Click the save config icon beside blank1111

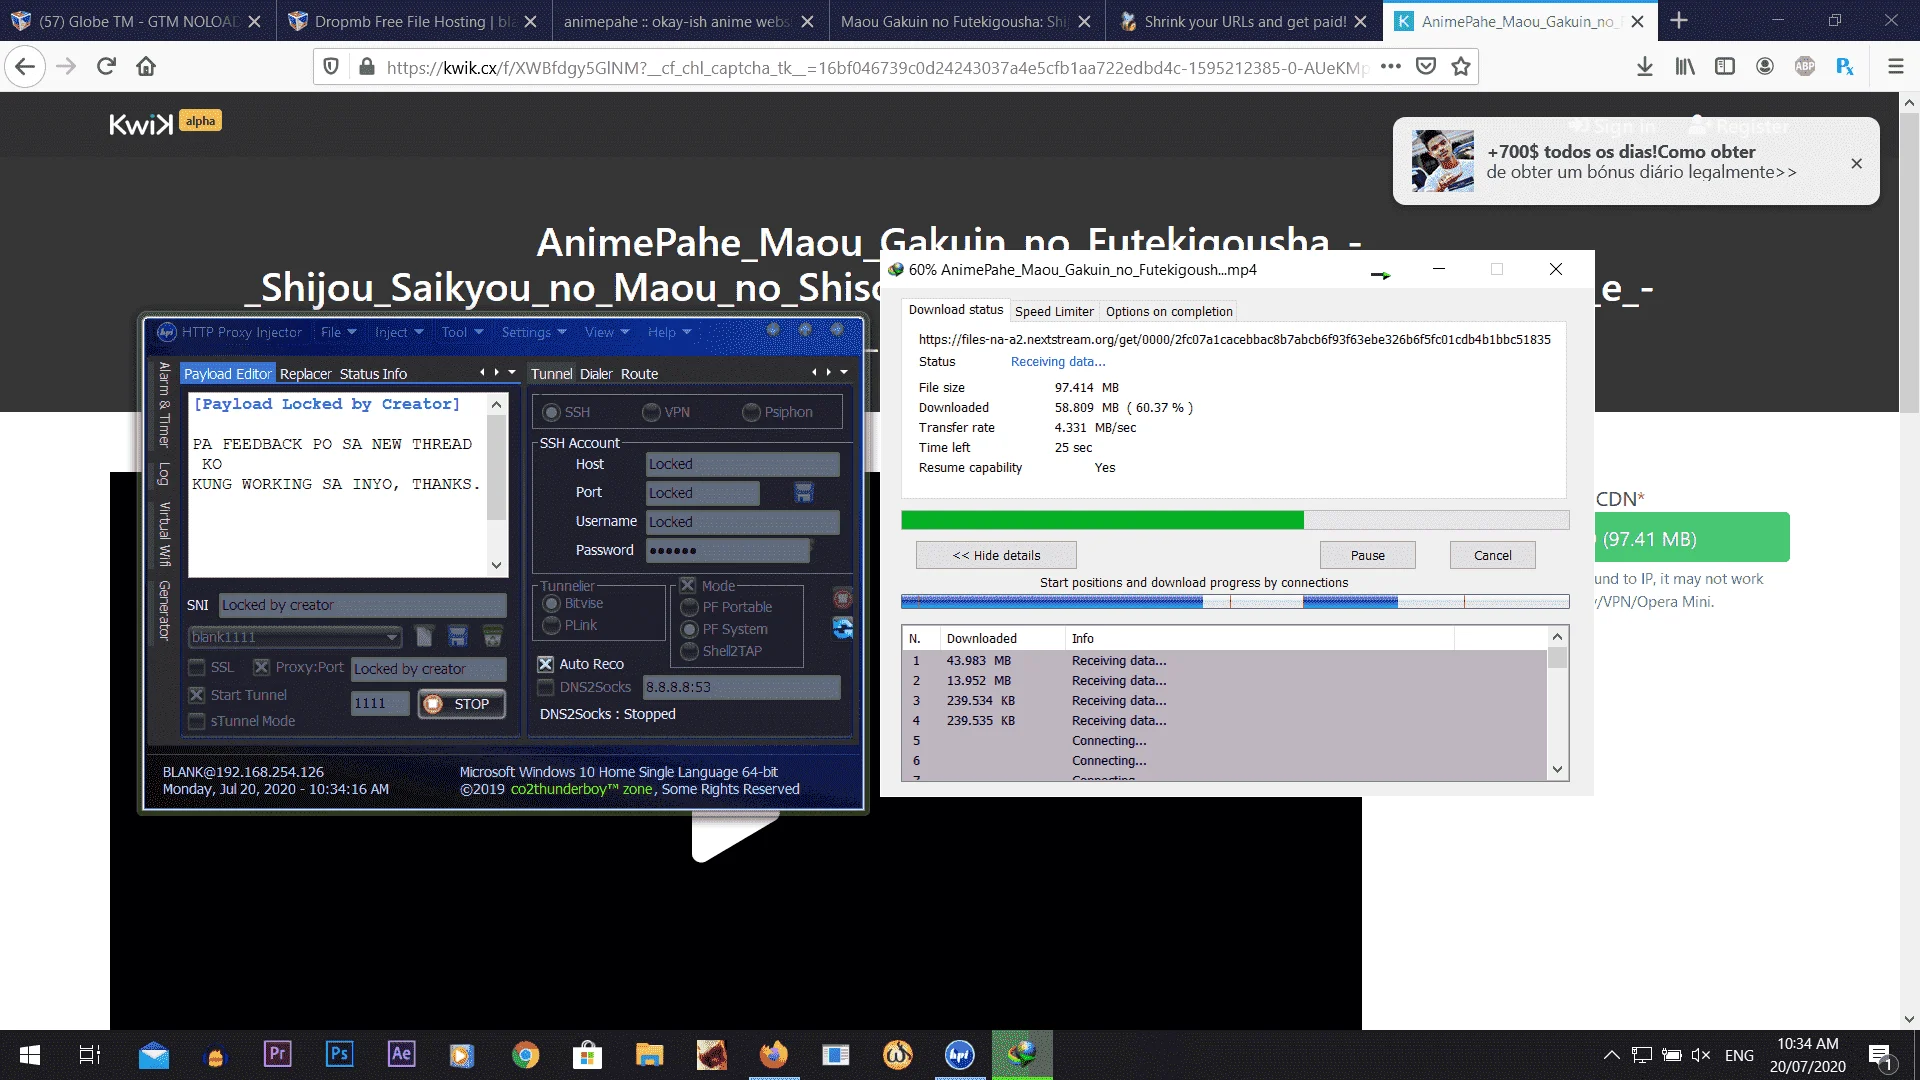tap(457, 636)
